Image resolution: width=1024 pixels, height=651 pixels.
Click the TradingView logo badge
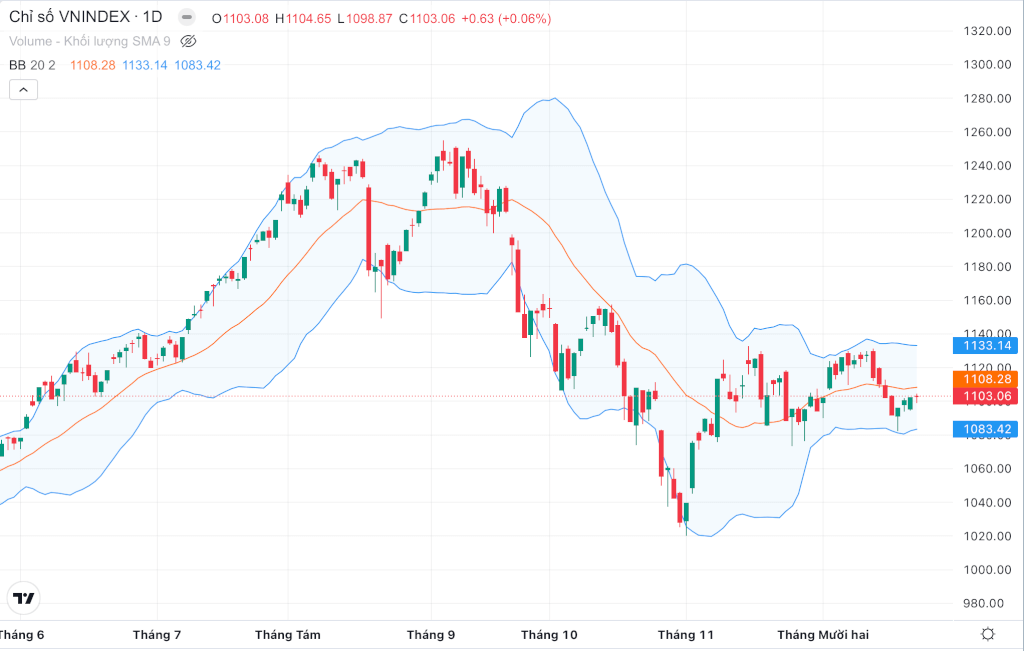(24, 598)
